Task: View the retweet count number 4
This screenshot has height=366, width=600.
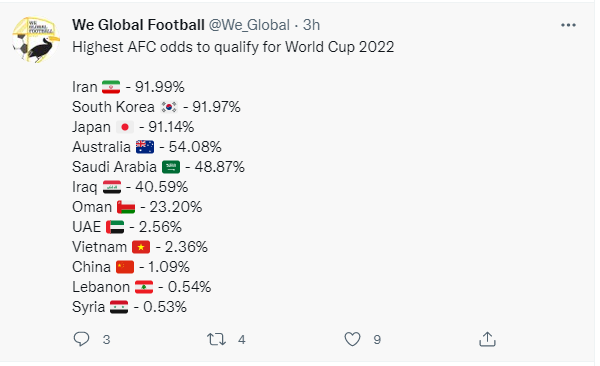Action: pyautogui.click(x=241, y=340)
